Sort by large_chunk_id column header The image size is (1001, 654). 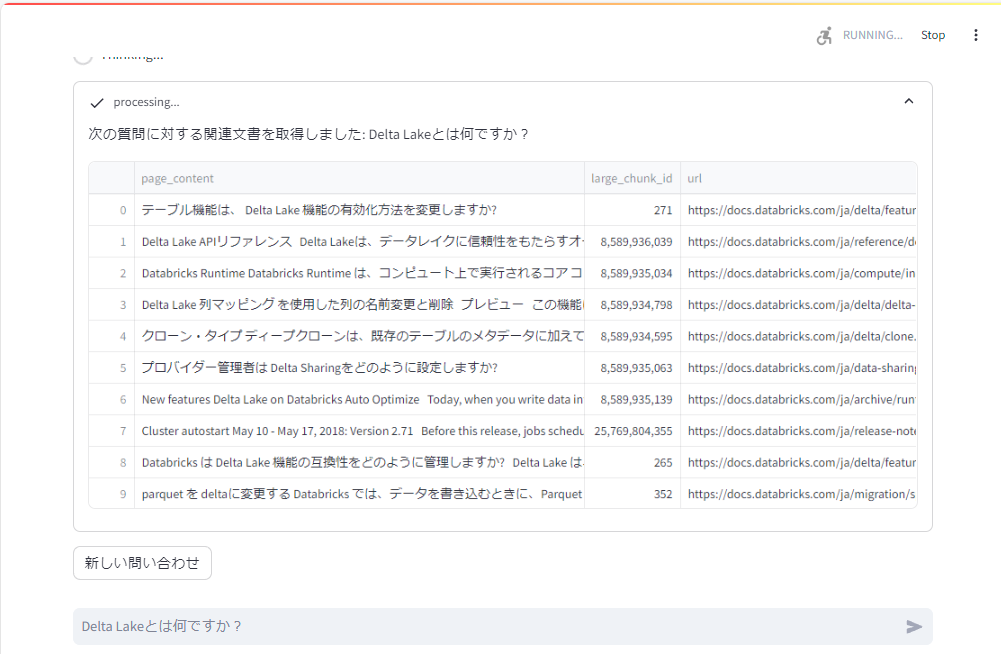coord(632,178)
